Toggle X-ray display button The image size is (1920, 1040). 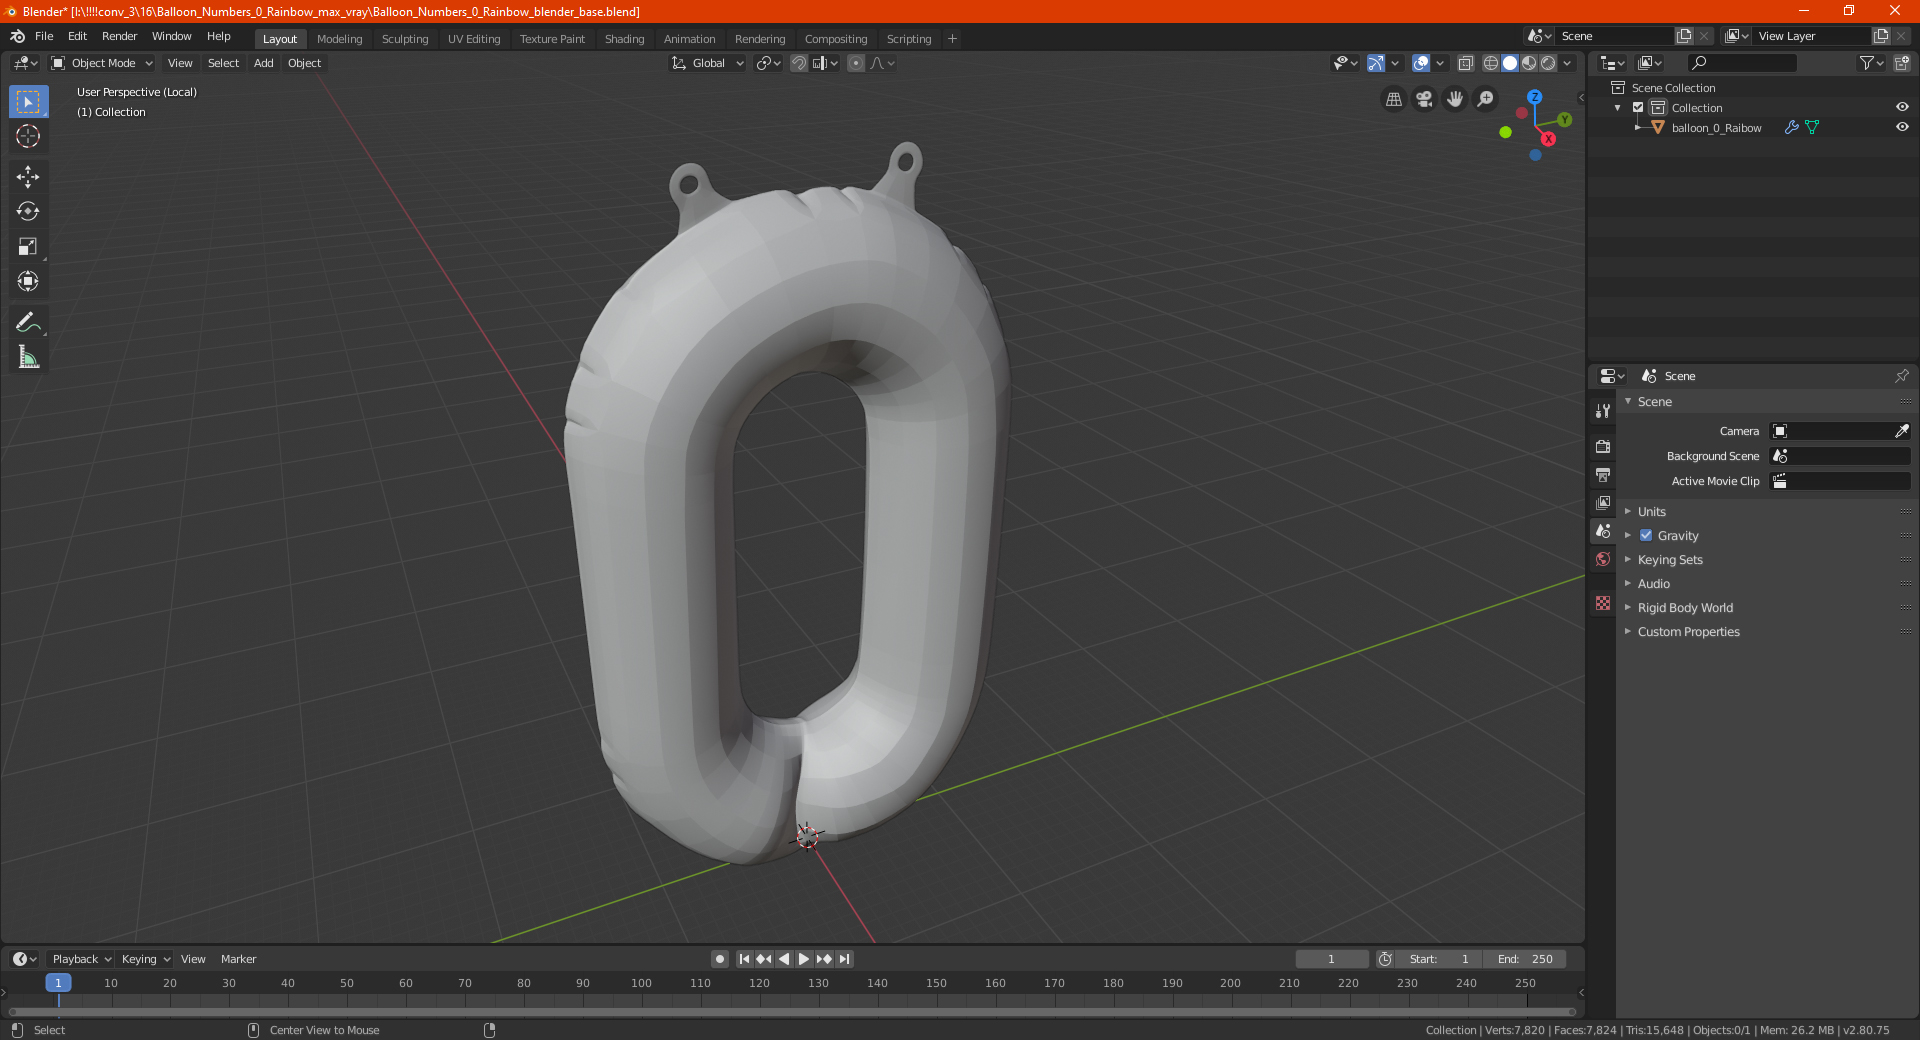point(1465,63)
